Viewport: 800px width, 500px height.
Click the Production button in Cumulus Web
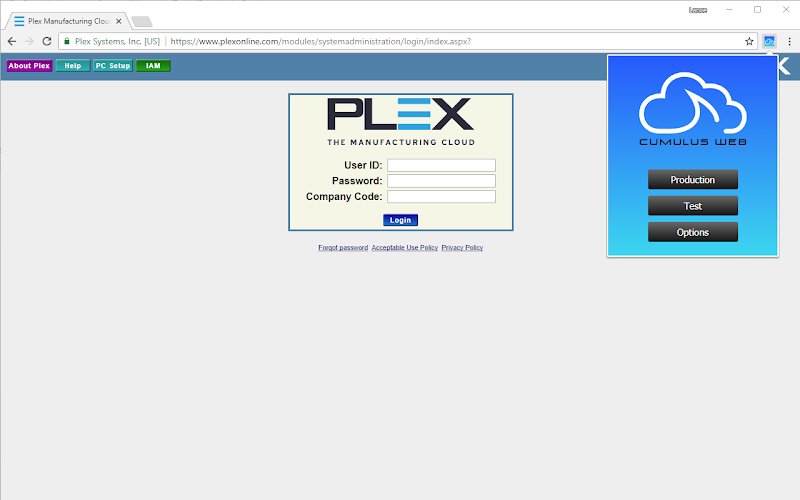click(693, 180)
